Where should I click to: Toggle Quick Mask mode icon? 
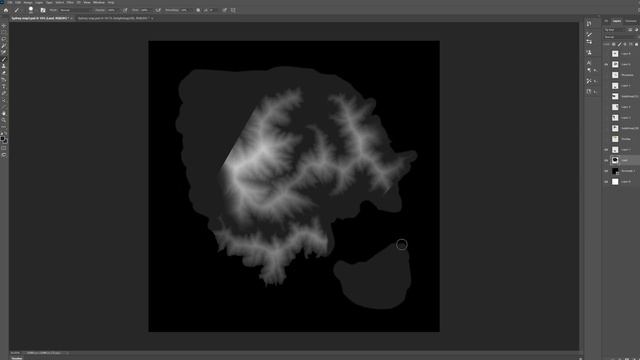[x=4, y=148]
